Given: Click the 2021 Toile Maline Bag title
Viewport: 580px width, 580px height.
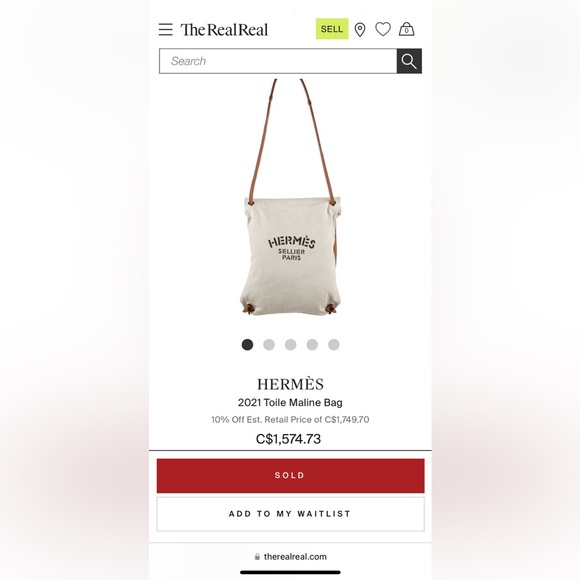Looking at the screenshot, I should coord(290,402).
